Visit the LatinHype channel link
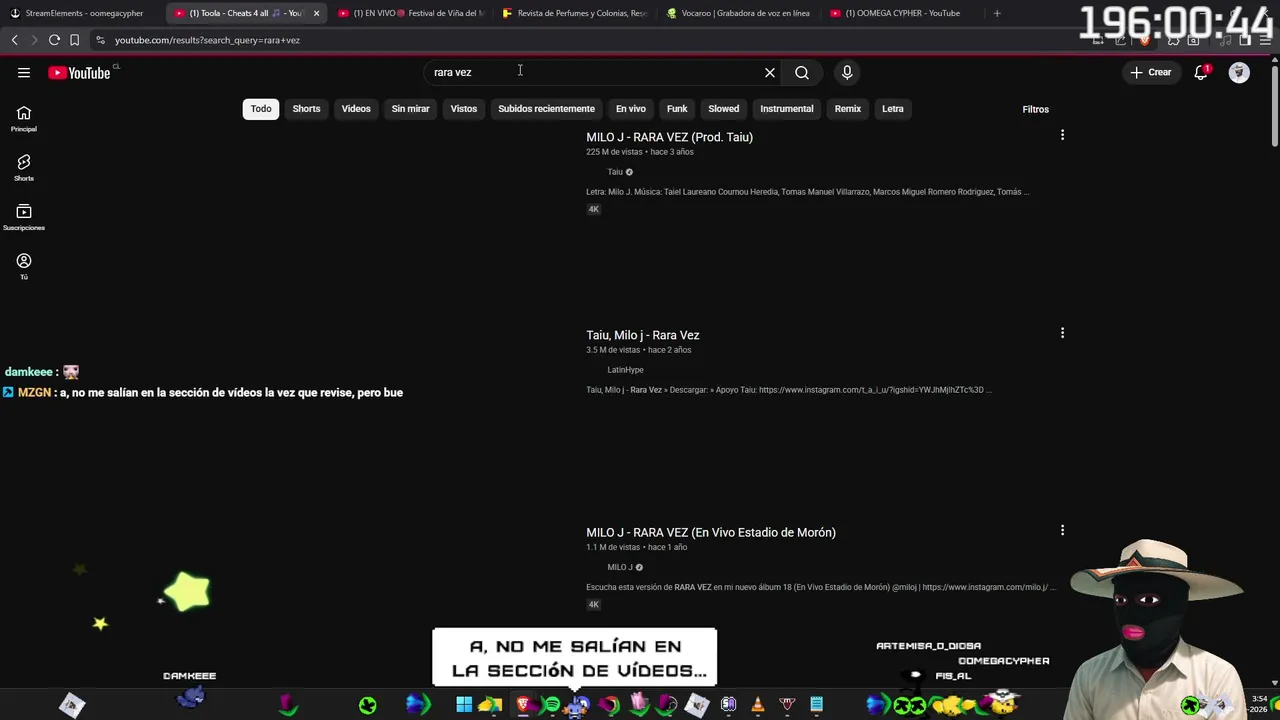This screenshot has height=720, width=1280. [625, 370]
